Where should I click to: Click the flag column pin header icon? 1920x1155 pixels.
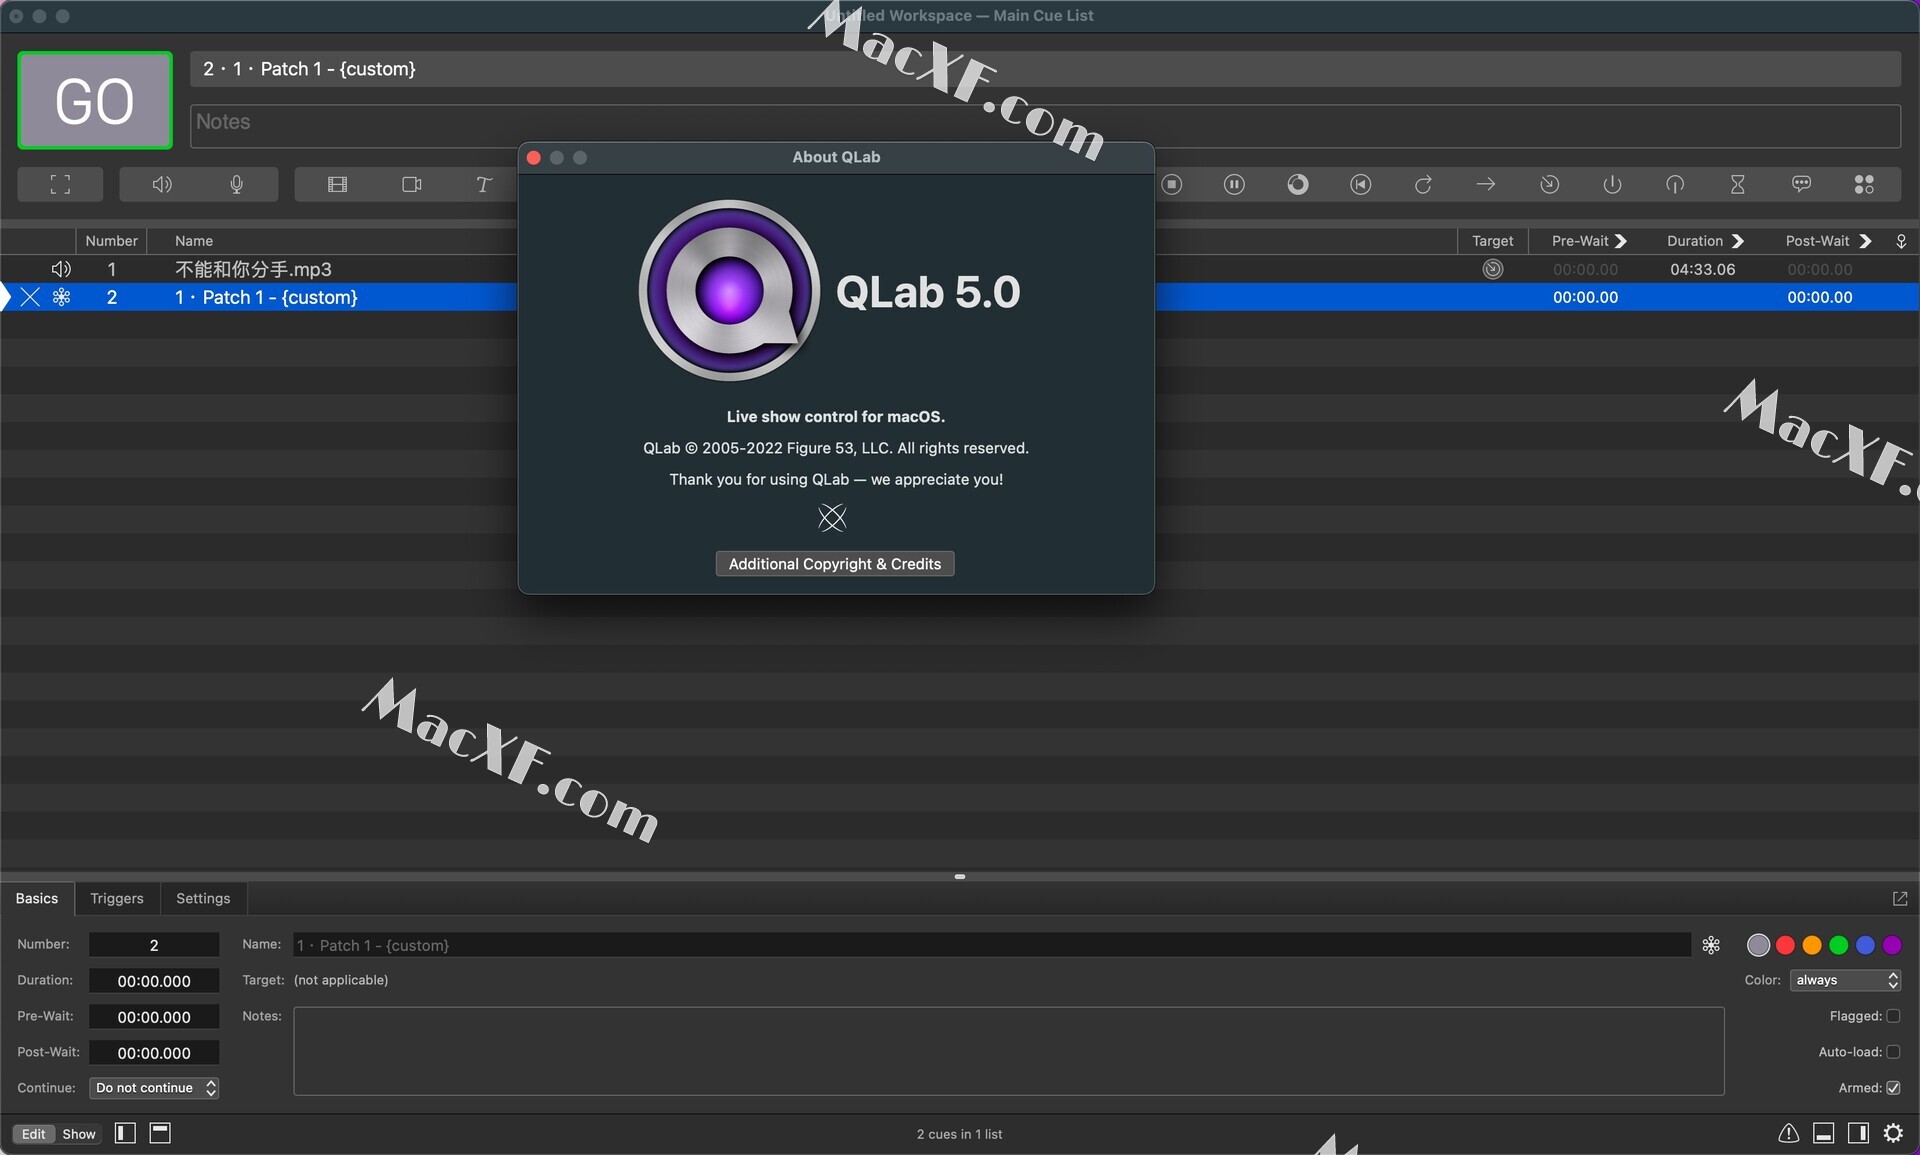tap(1901, 241)
